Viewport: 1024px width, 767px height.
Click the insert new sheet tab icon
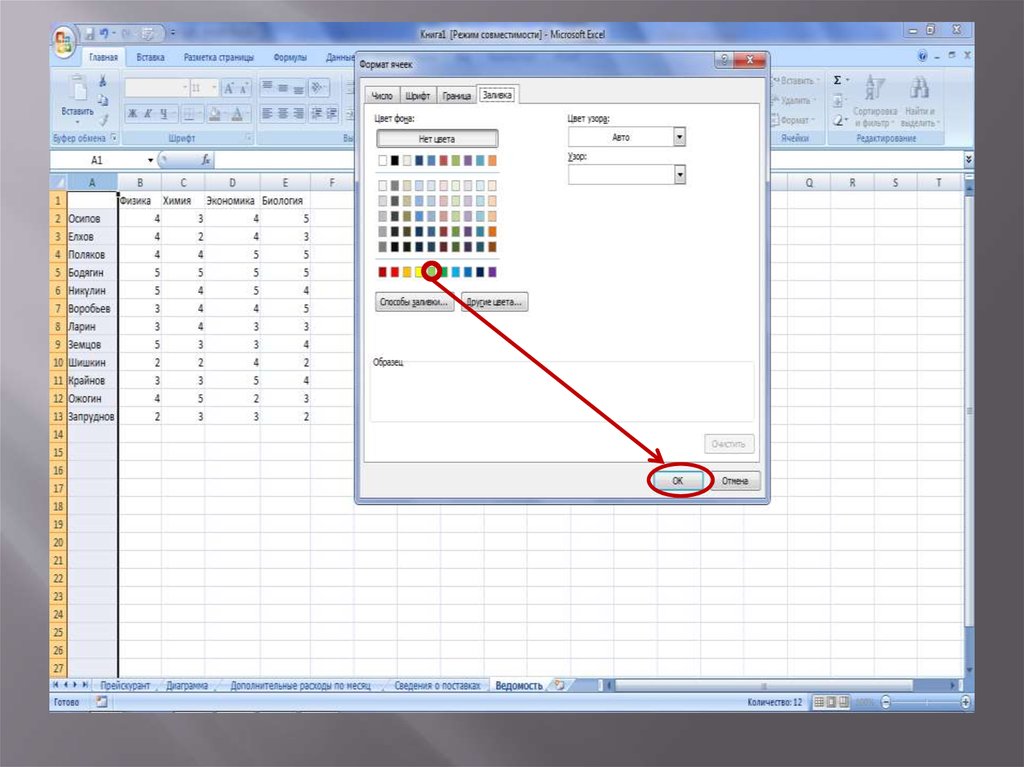559,685
